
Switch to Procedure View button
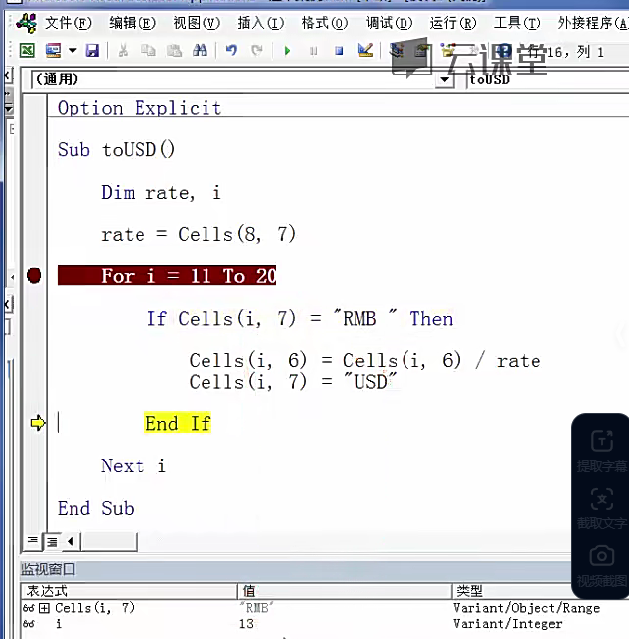point(33,541)
